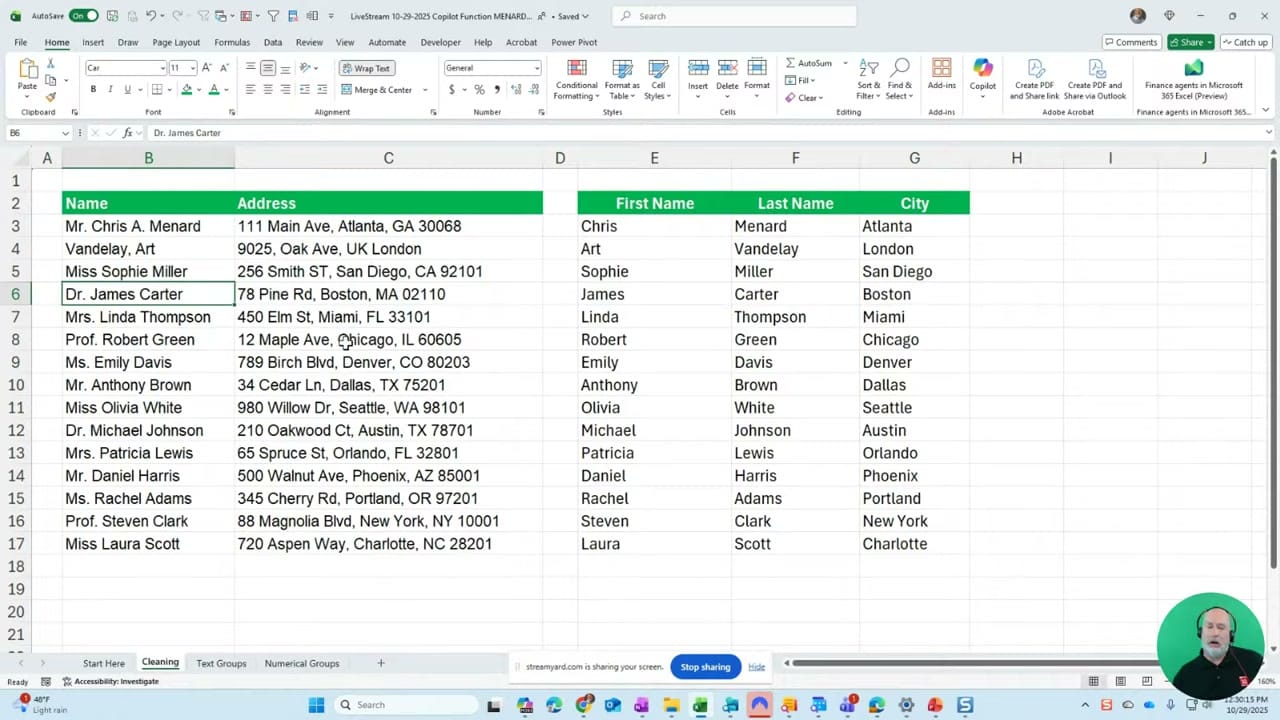Open the Text Groups sheet tab
The image size is (1280, 720).
tap(221, 663)
